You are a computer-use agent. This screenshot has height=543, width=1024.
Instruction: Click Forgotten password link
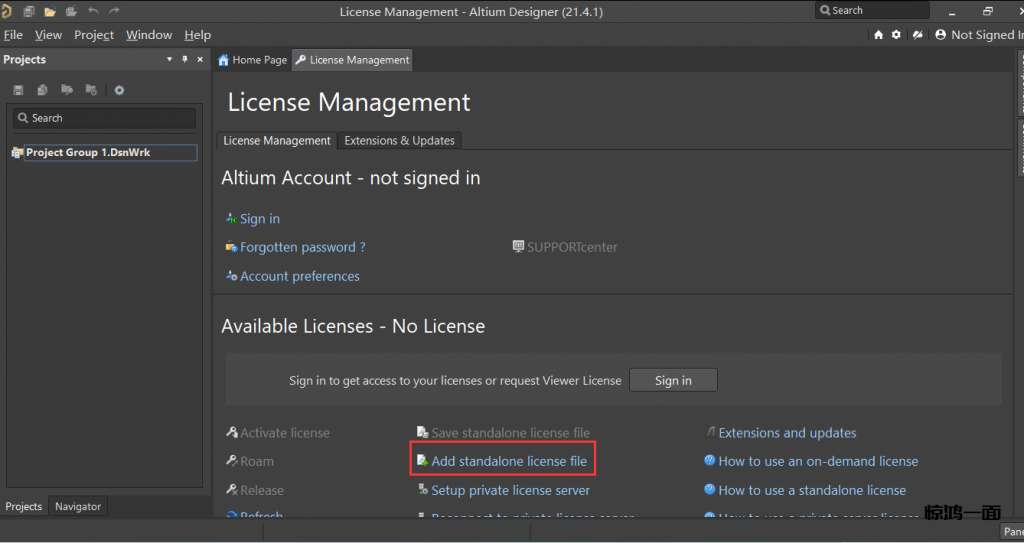click(x=302, y=247)
